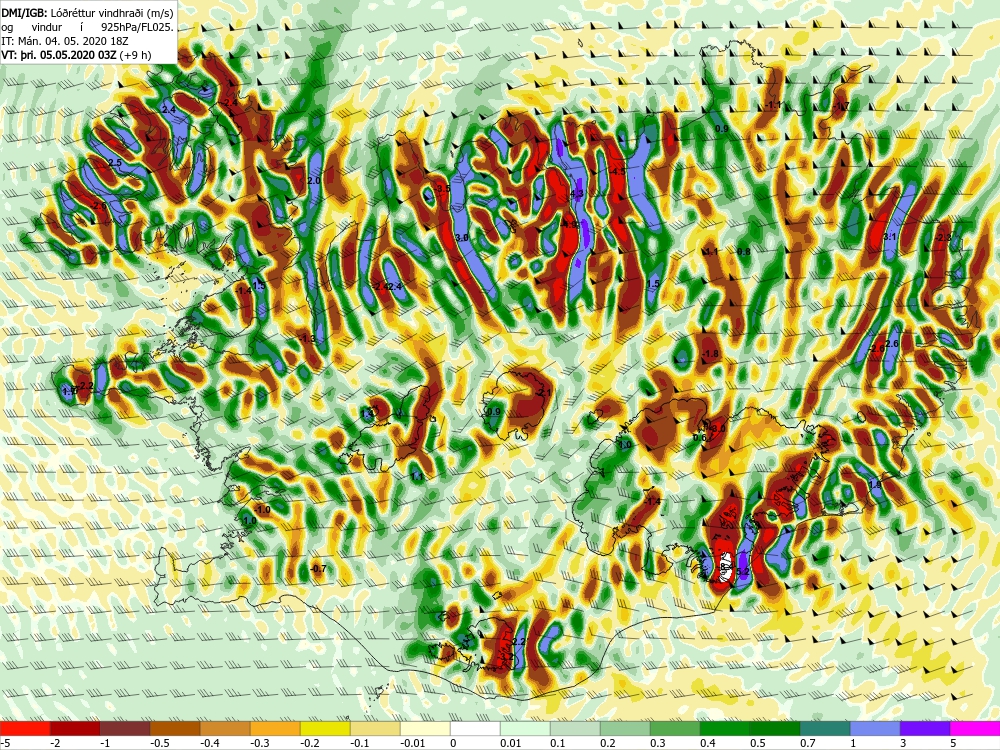Click the 5.2 value on the violet patch
Image resolution: width=1000 pixels, height=750 pixels.
[x=742, y=573]
